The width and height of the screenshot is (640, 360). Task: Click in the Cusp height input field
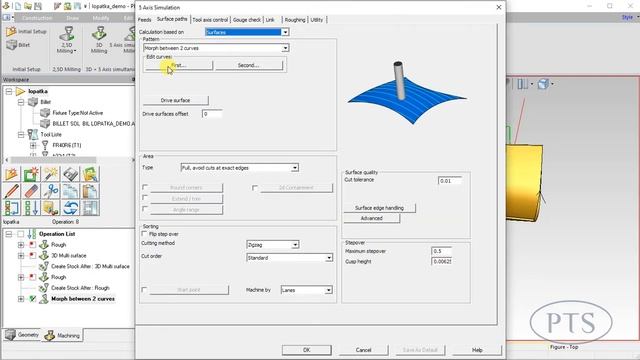(442, 261)
